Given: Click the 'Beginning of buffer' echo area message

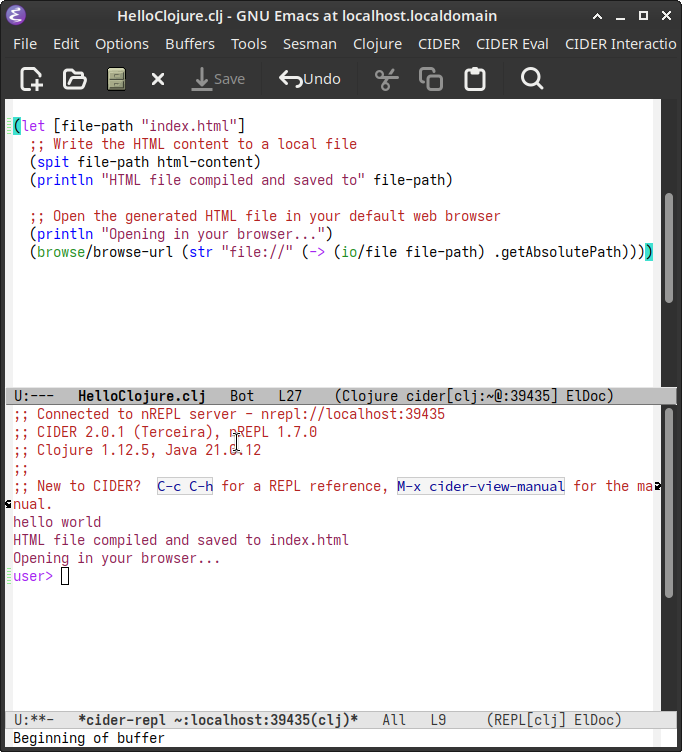Looking at the screenshot, I should 89,738.
